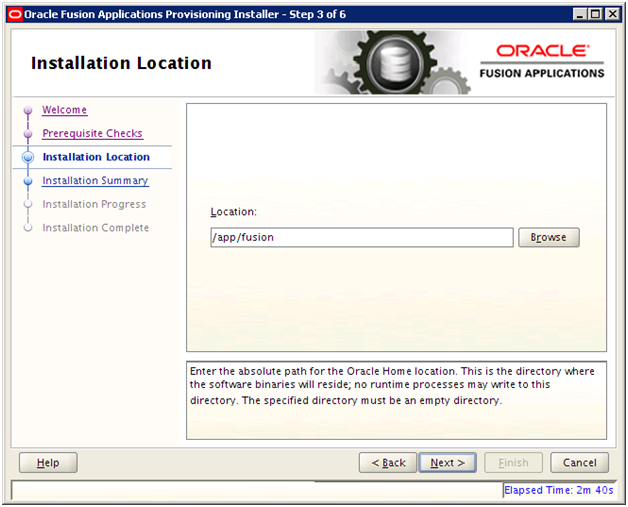
Task: Click the Elapsed Time status text
Action: coord(559,490)
